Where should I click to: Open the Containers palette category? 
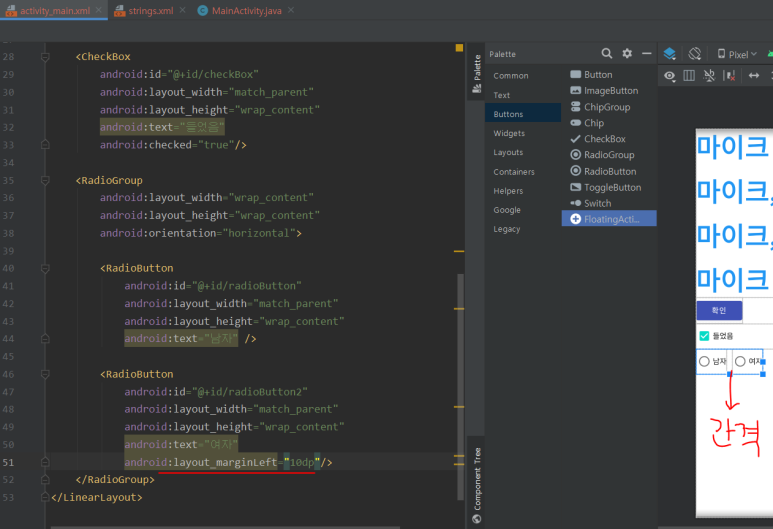(x=523, y=172)
